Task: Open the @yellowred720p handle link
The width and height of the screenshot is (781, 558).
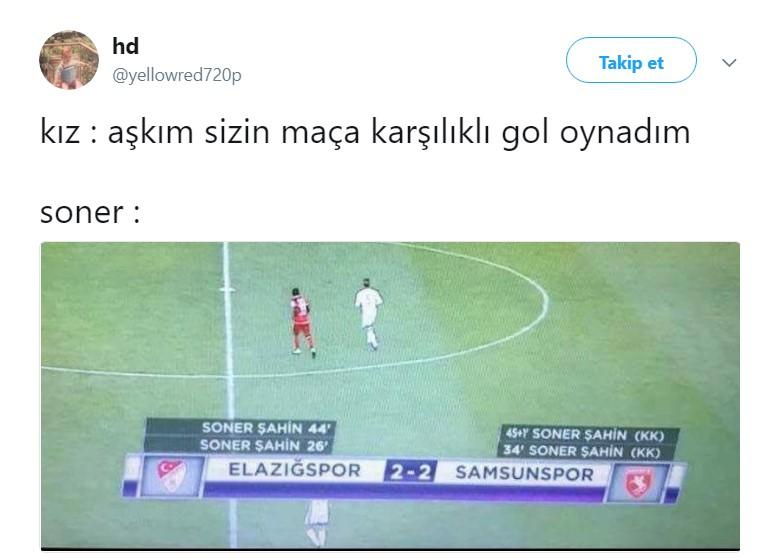Action: 177,75
